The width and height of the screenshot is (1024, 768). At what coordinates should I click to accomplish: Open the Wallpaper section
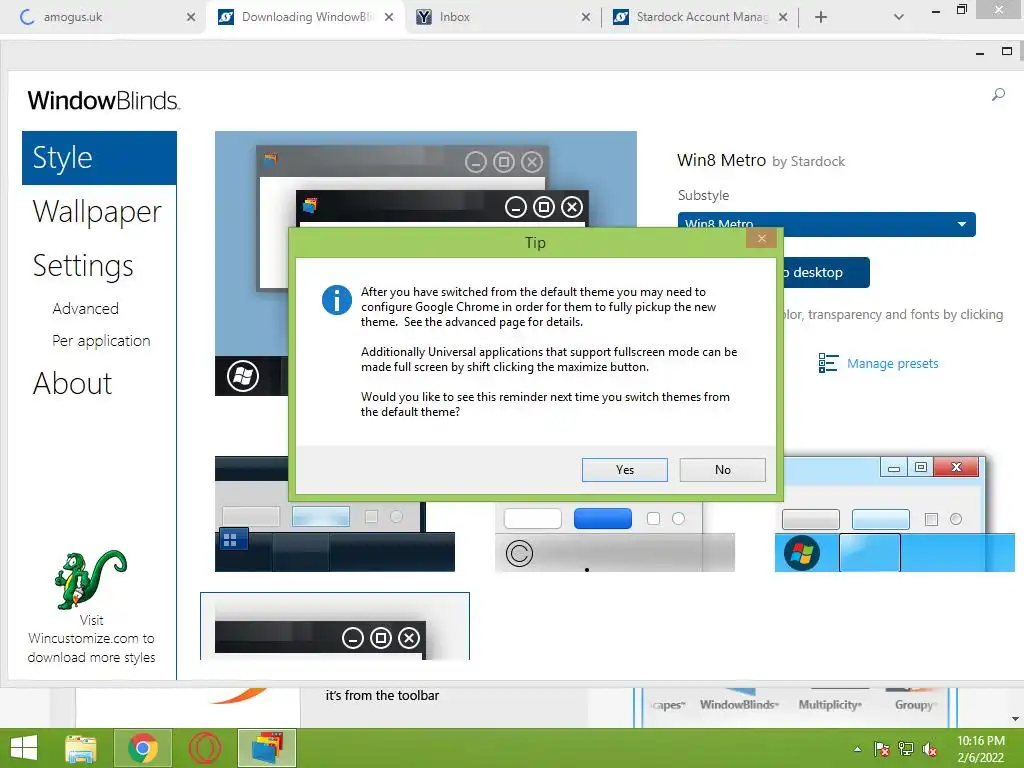(x=97, y=212)
